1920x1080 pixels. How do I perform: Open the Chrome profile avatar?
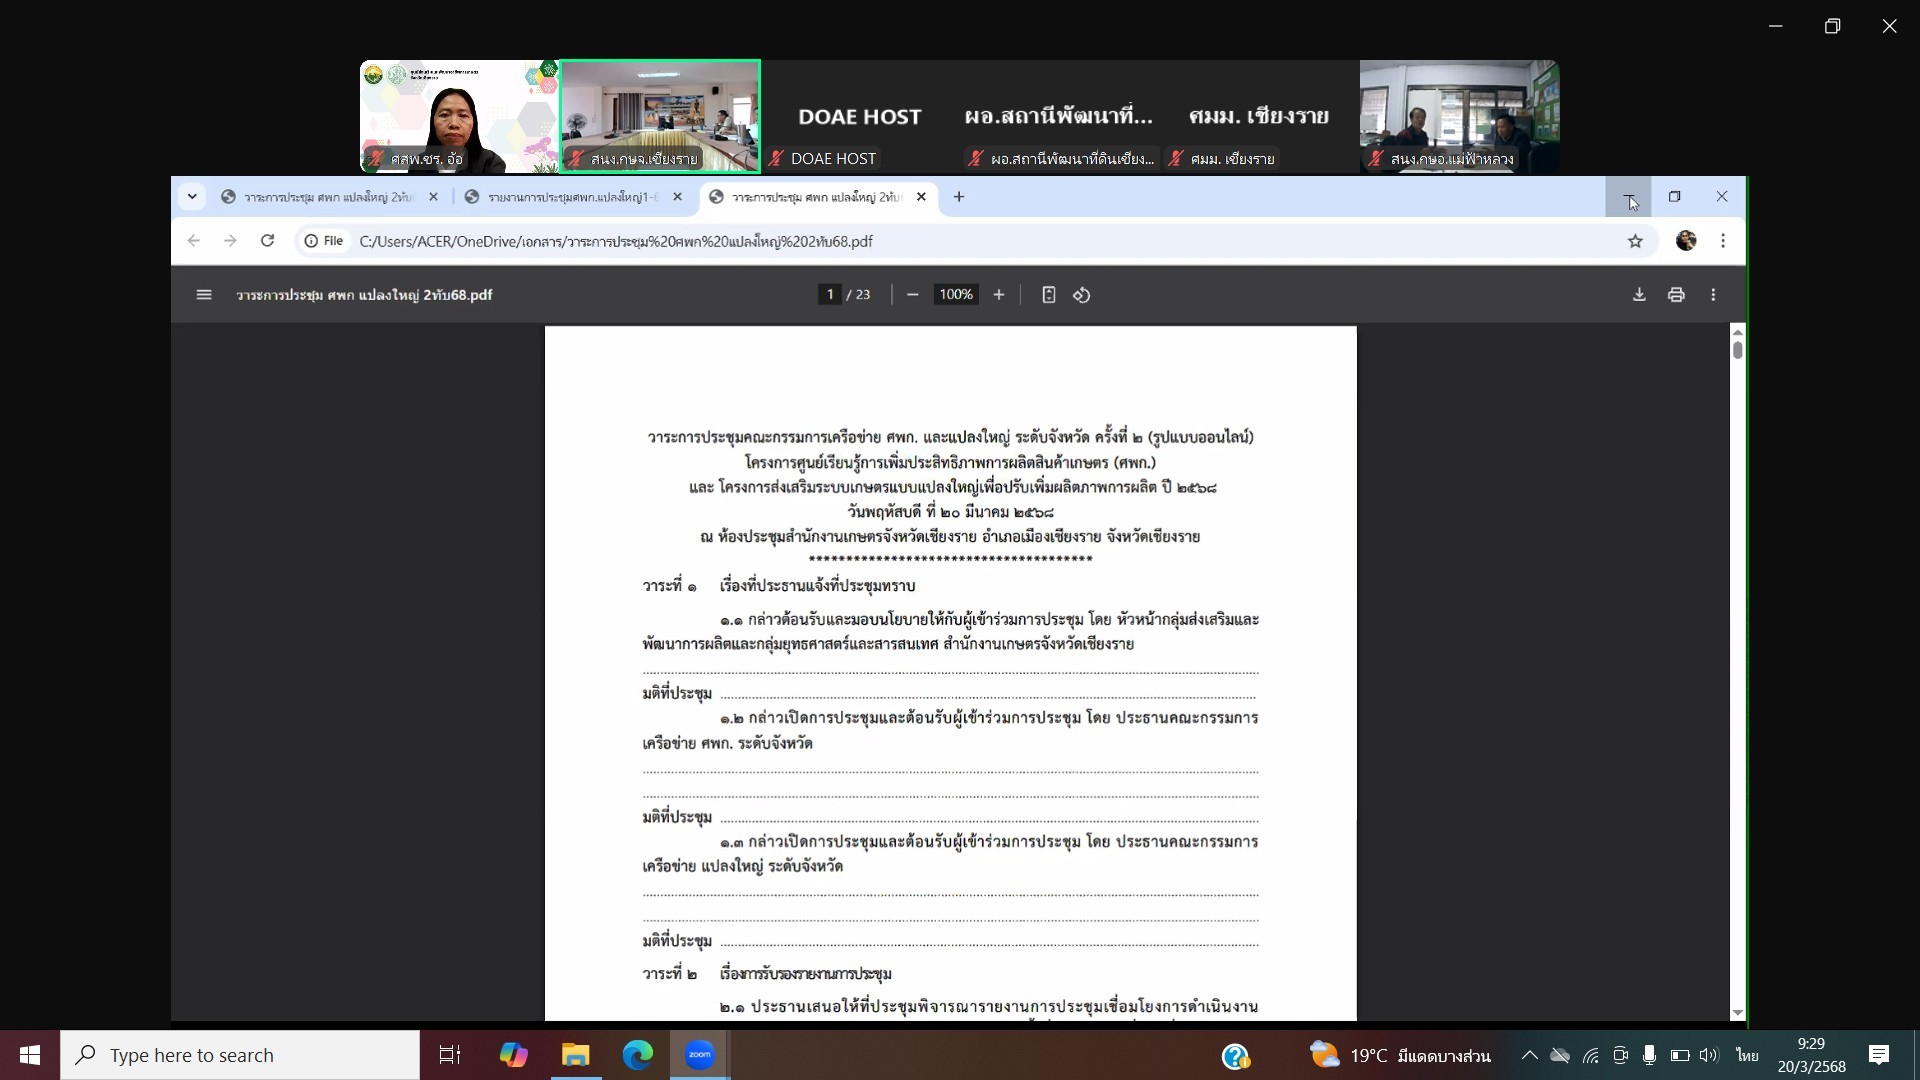pos(1686,241)
